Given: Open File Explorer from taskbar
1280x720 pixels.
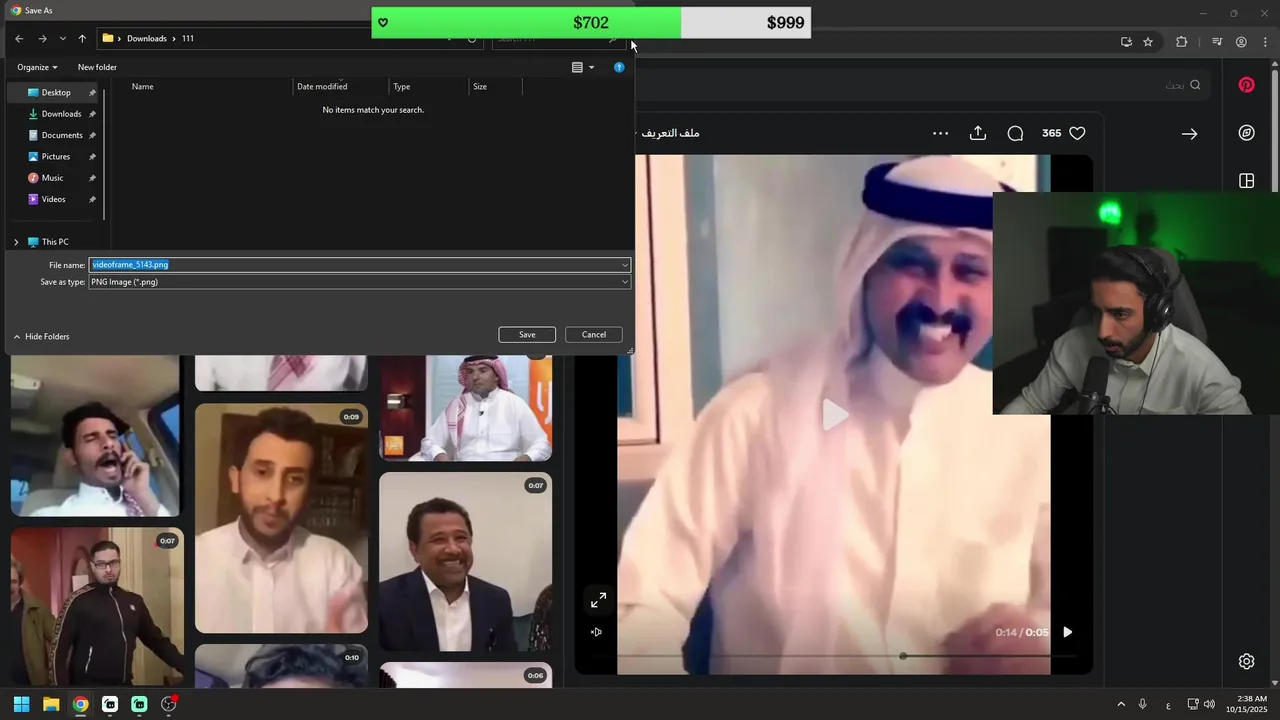Looking at the screenshot, I should coord(51,704).
